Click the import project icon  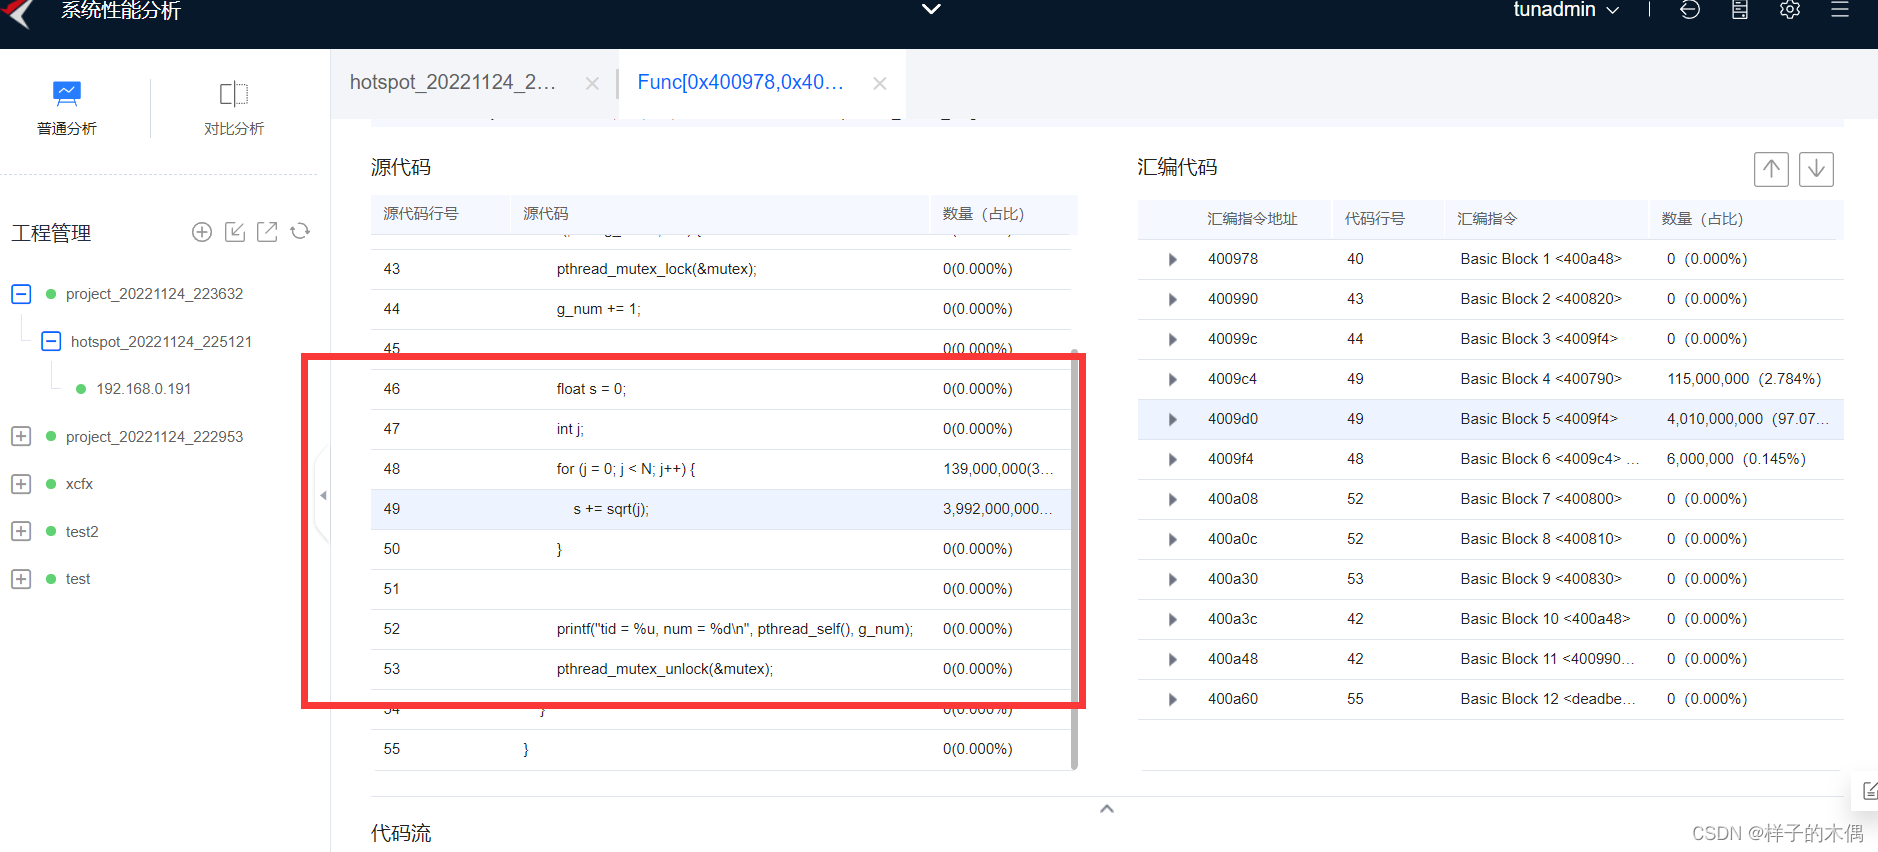tap(235, 232)
